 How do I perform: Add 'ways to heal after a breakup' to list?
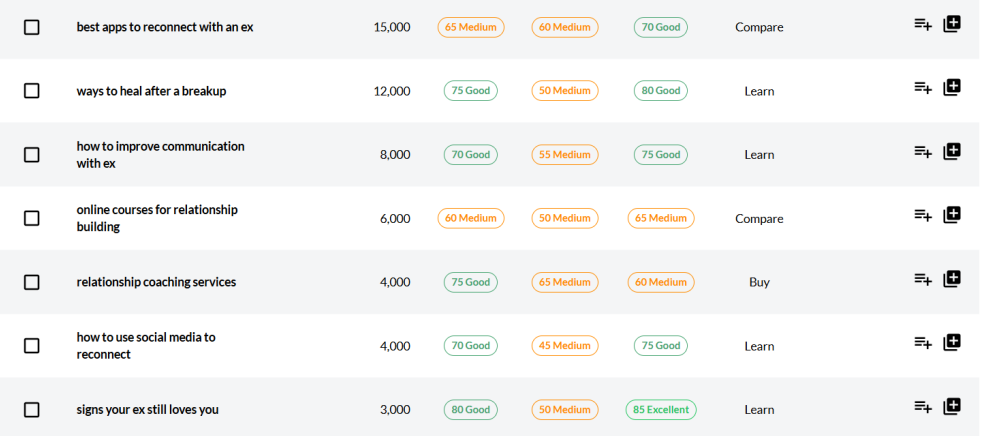click(x=922, y=88)
